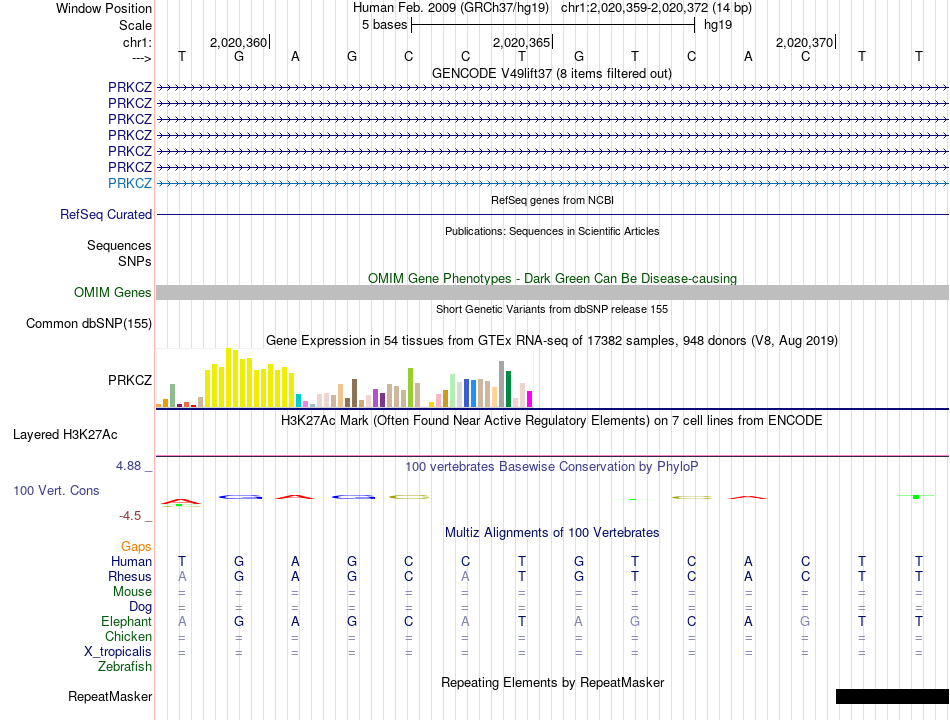Click 'Human Feb. 2009 (GRCh37/hg19)' assembly text
The height and width of the screenshot is (720, 950).
[451, 8]
